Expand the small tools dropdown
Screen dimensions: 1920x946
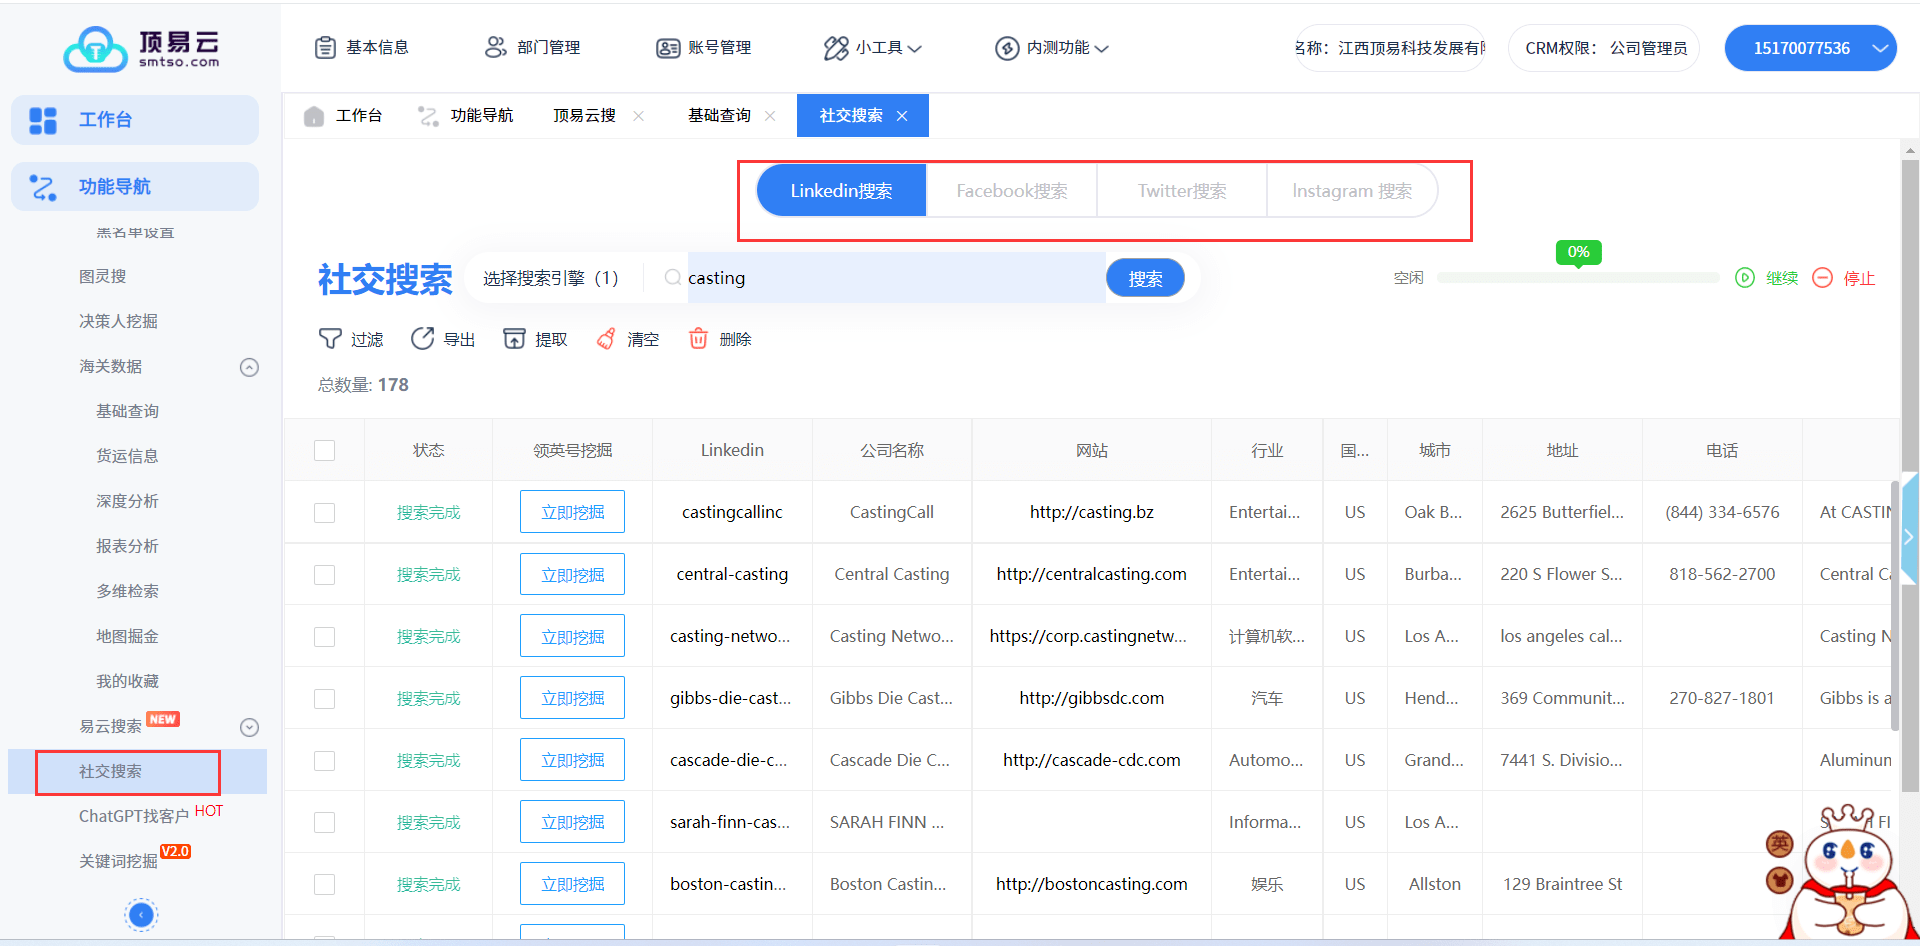coord(872,48)
